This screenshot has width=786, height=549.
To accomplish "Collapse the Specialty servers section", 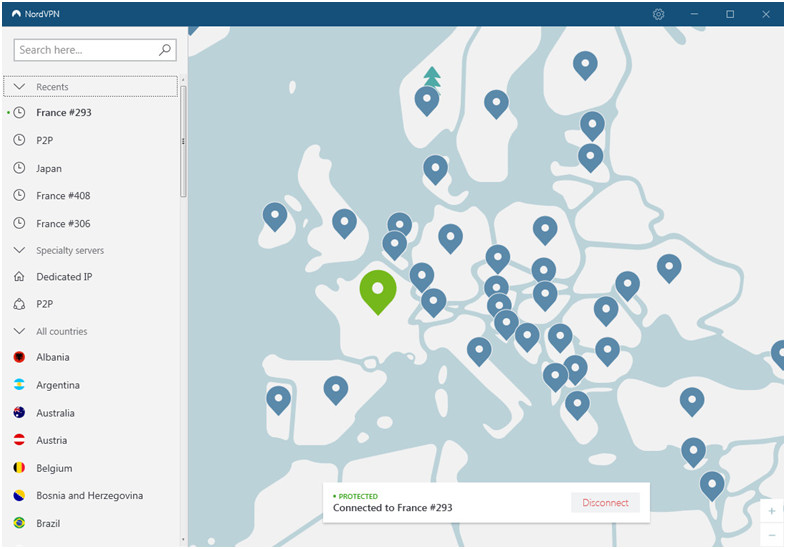I will [x=19, y=250].
